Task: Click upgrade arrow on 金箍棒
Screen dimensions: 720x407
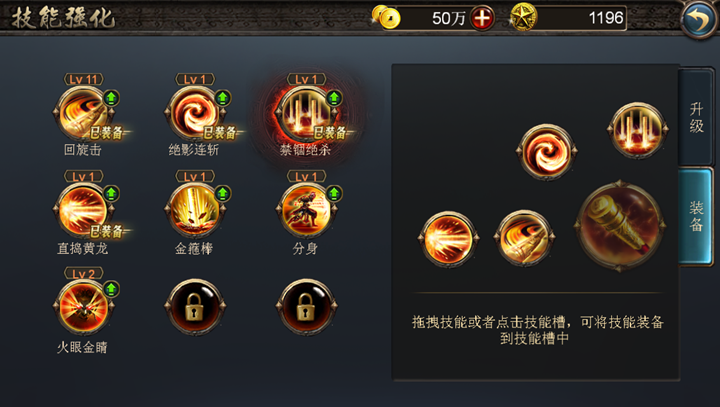Action: tap(223, 193)
